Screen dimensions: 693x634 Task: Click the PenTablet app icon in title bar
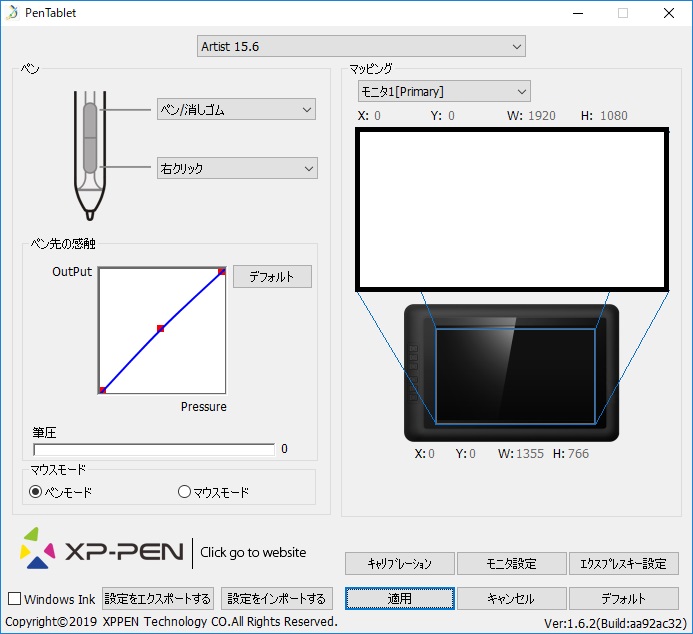[x=12, y=13]
